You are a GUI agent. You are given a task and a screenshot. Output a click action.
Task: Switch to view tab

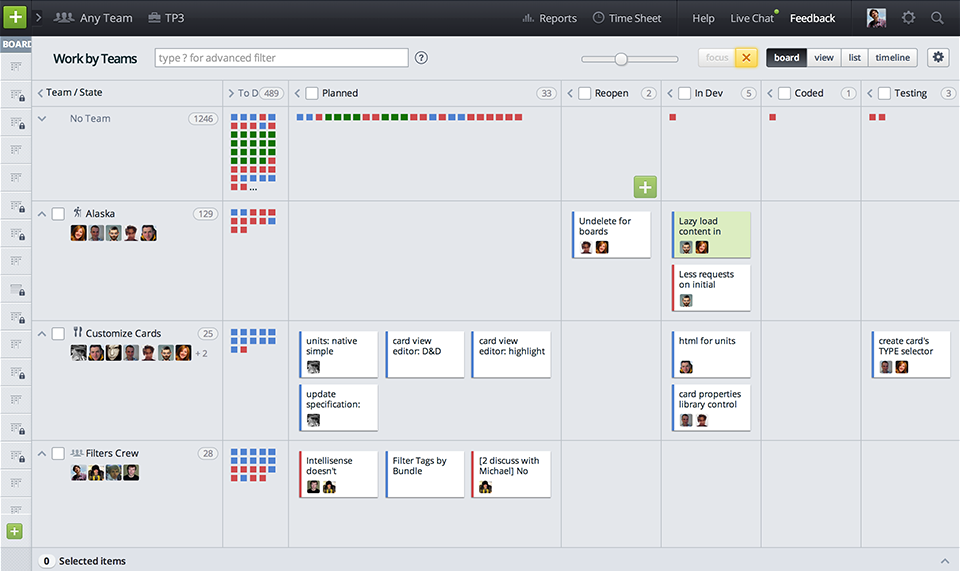[x=823, y=58]
